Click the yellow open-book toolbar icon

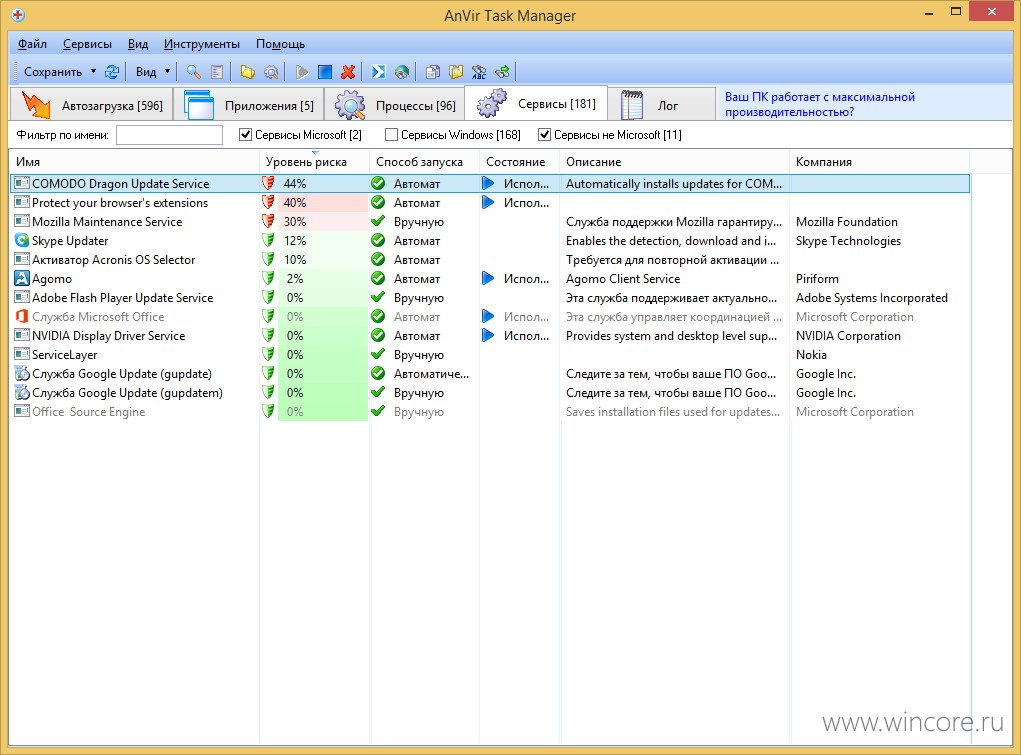(456, 72)
